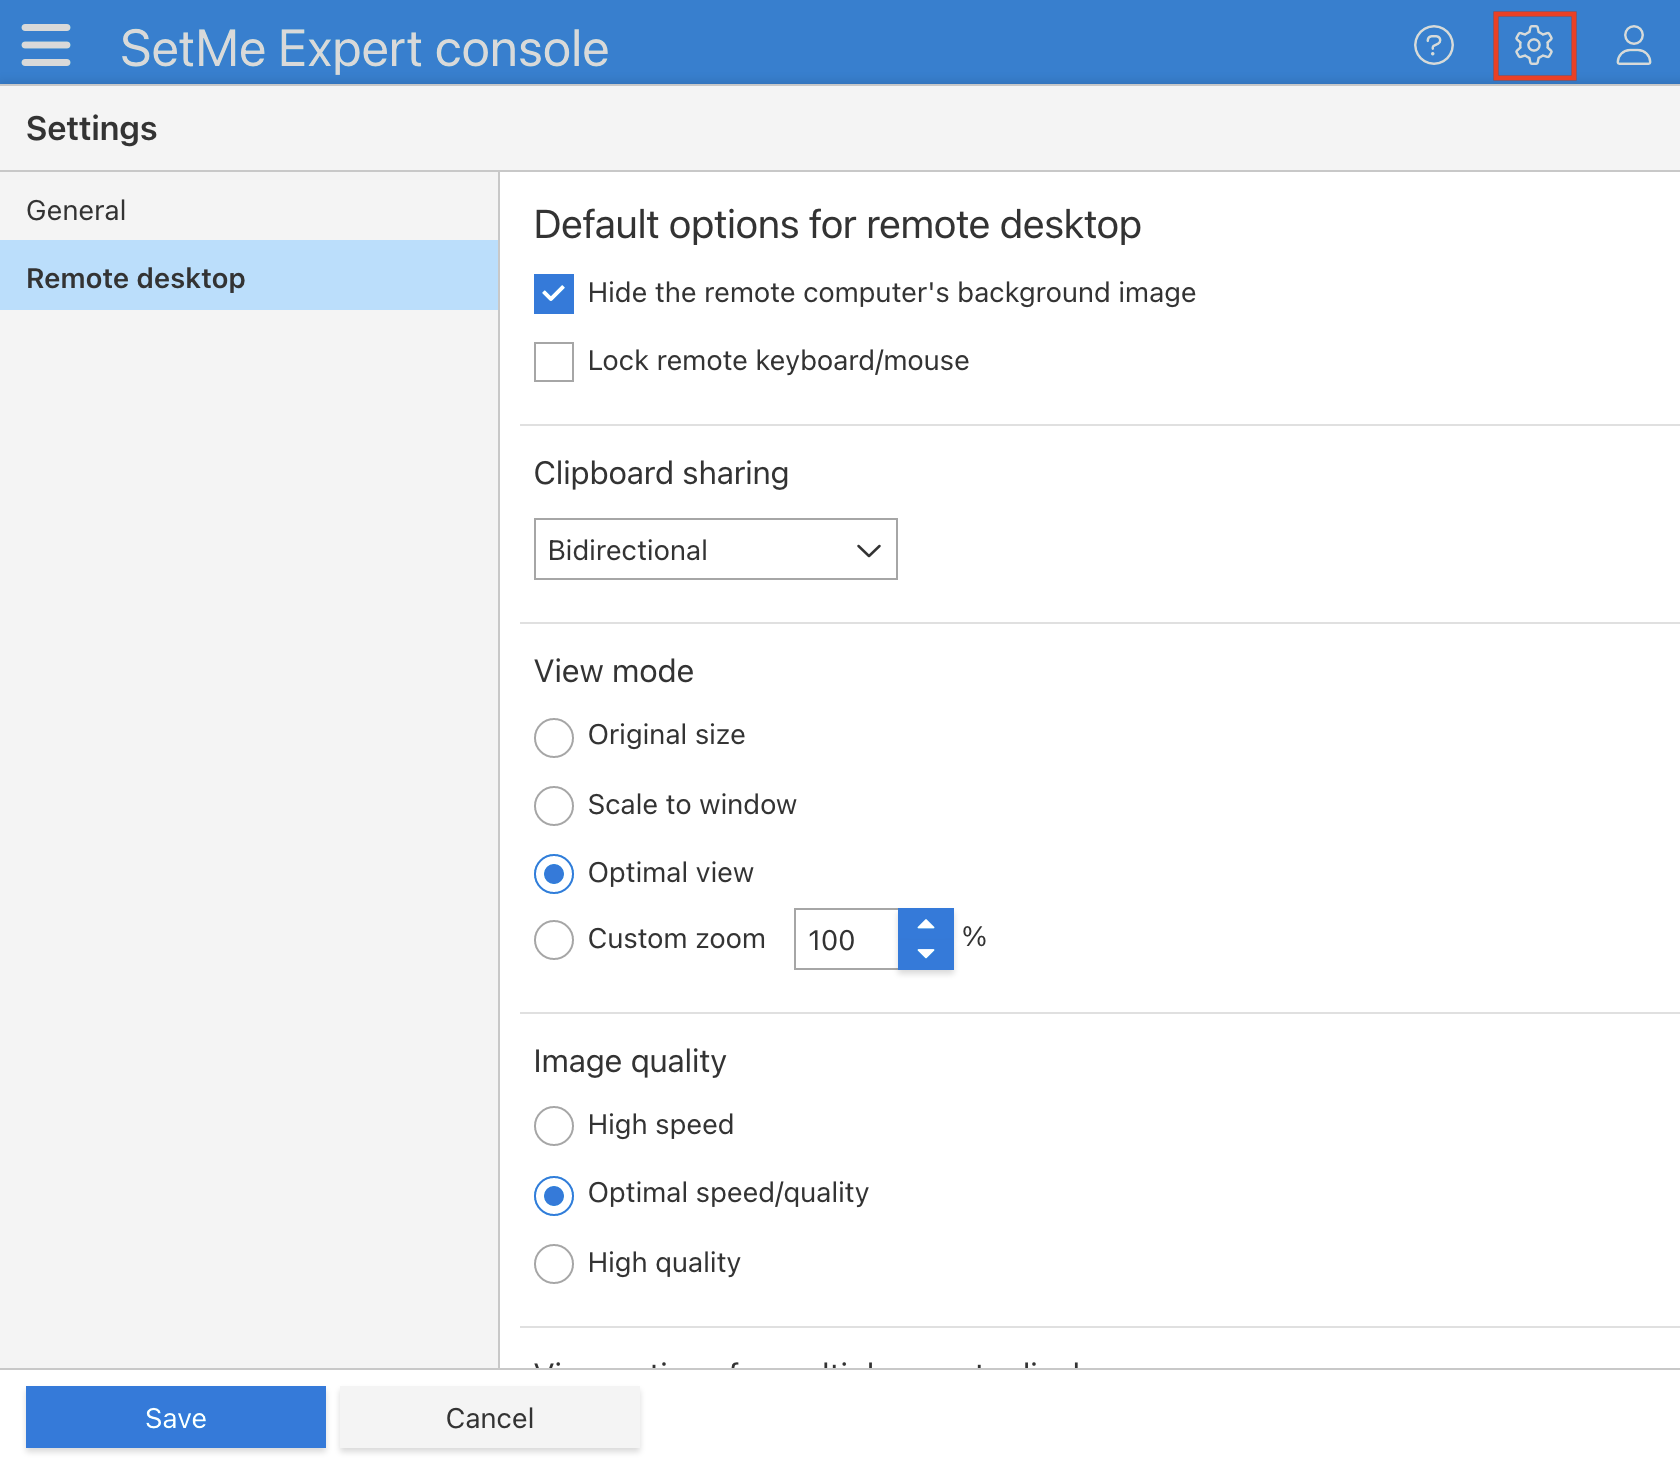Uncheck hiding the remote computer's background image
The width and height of the screenshot is (1680, 1474).
pyautogui.click(x=553, y=293)
